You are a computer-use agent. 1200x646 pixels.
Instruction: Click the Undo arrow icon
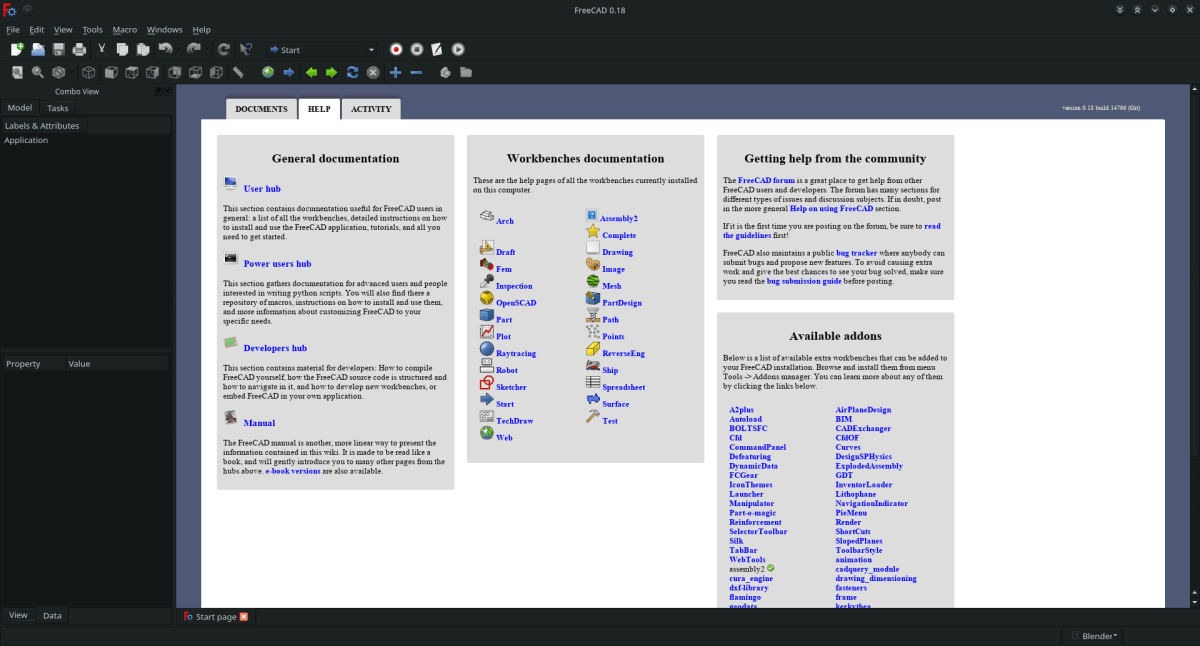[165, 49]
